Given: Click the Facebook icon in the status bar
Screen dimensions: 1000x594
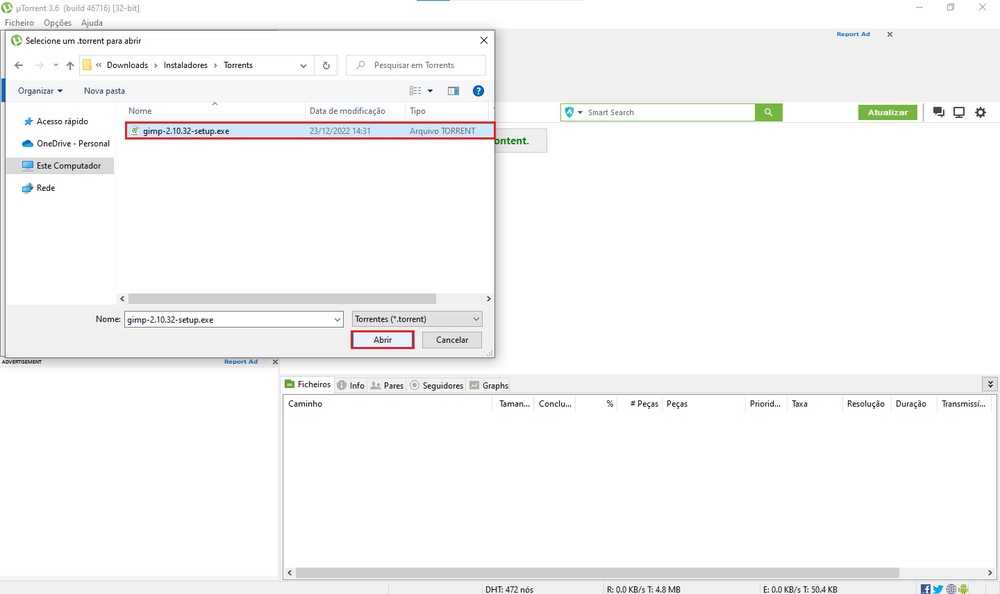Looking at the screenshot, I should pyautogui.click(x=925, y=588).
